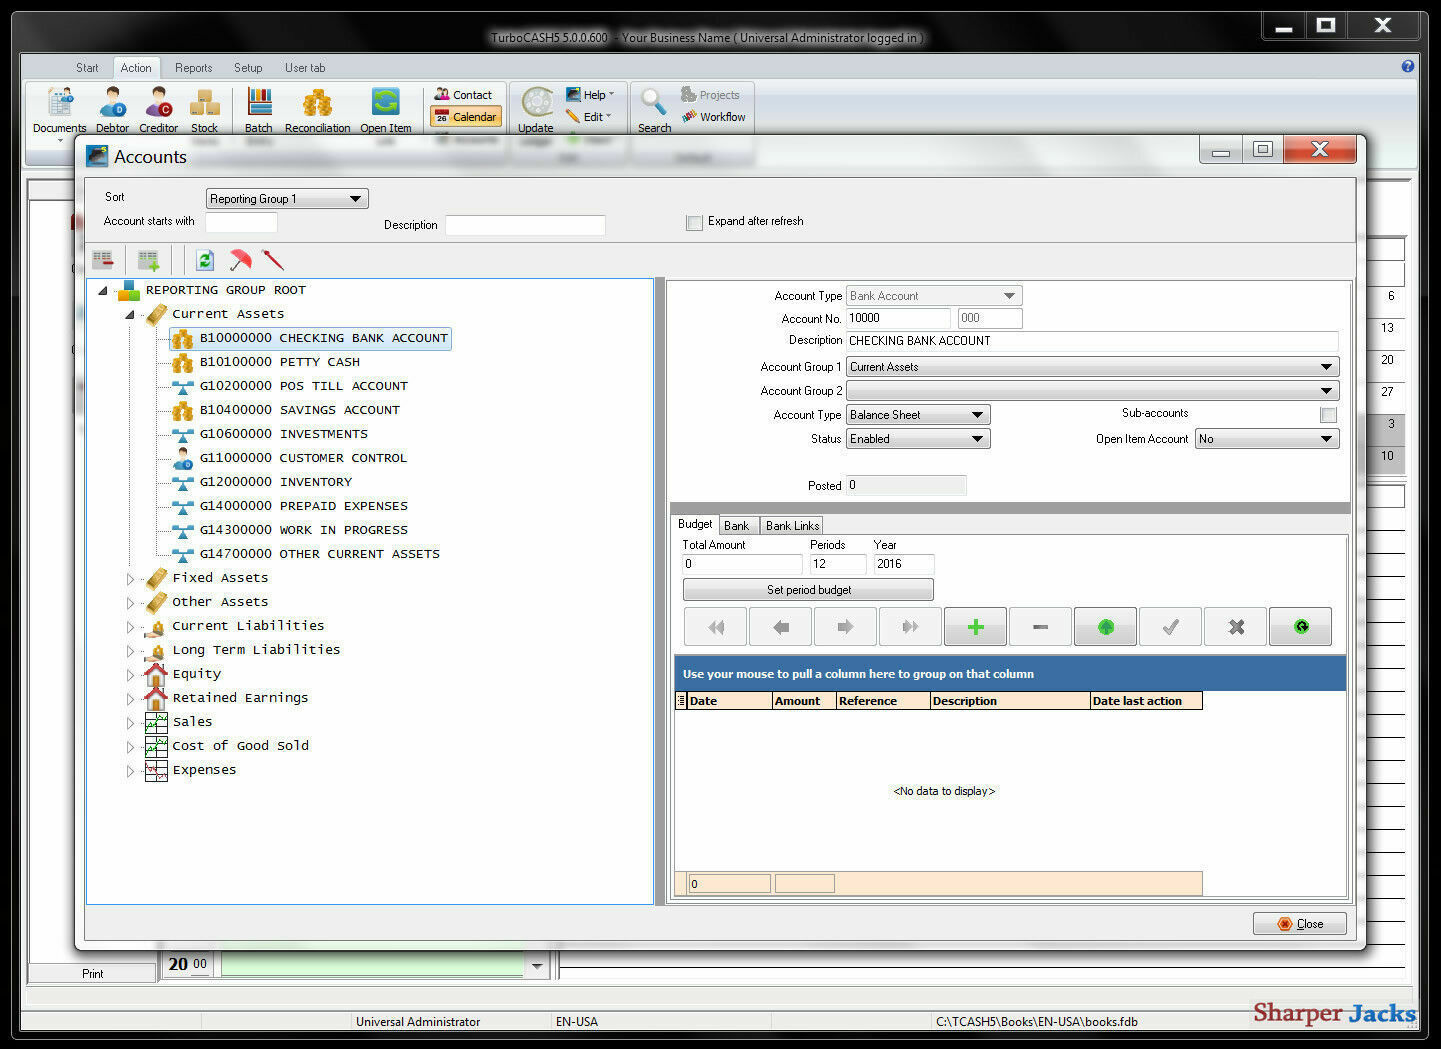
Task: Go to previous budget record
Action: coord(780,627)
